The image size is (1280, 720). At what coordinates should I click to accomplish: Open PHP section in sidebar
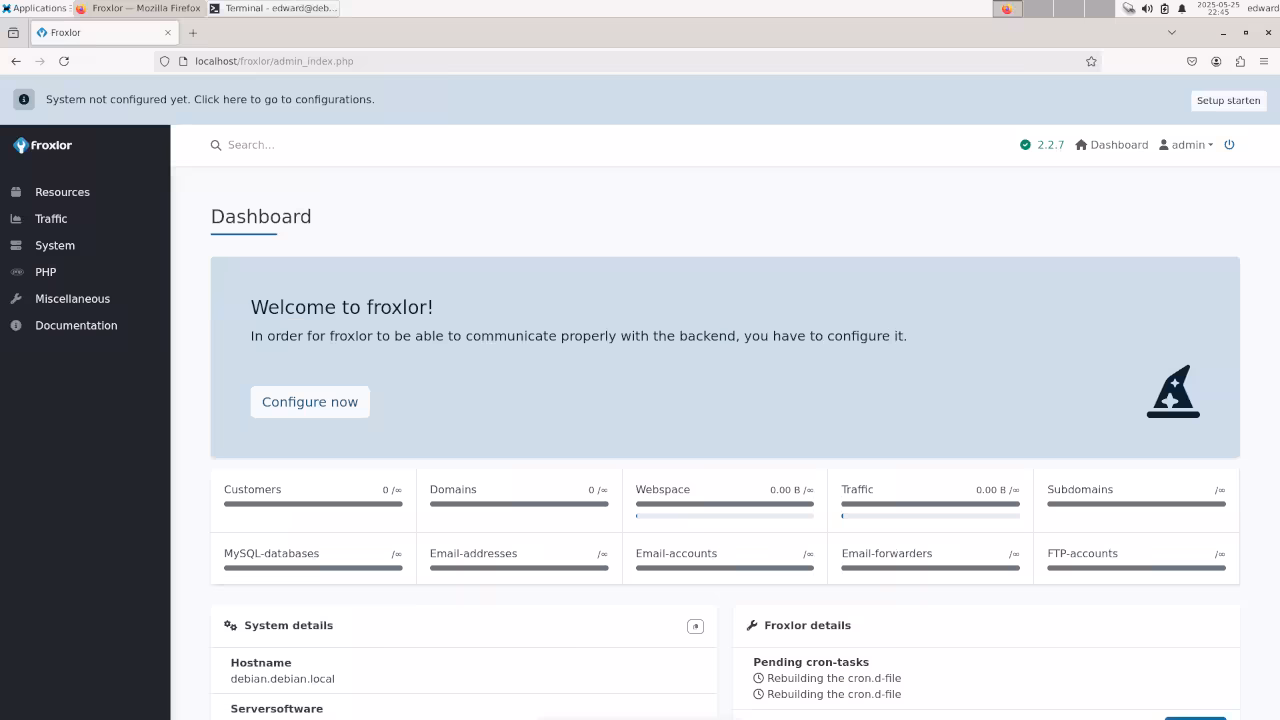click(45, 272)
